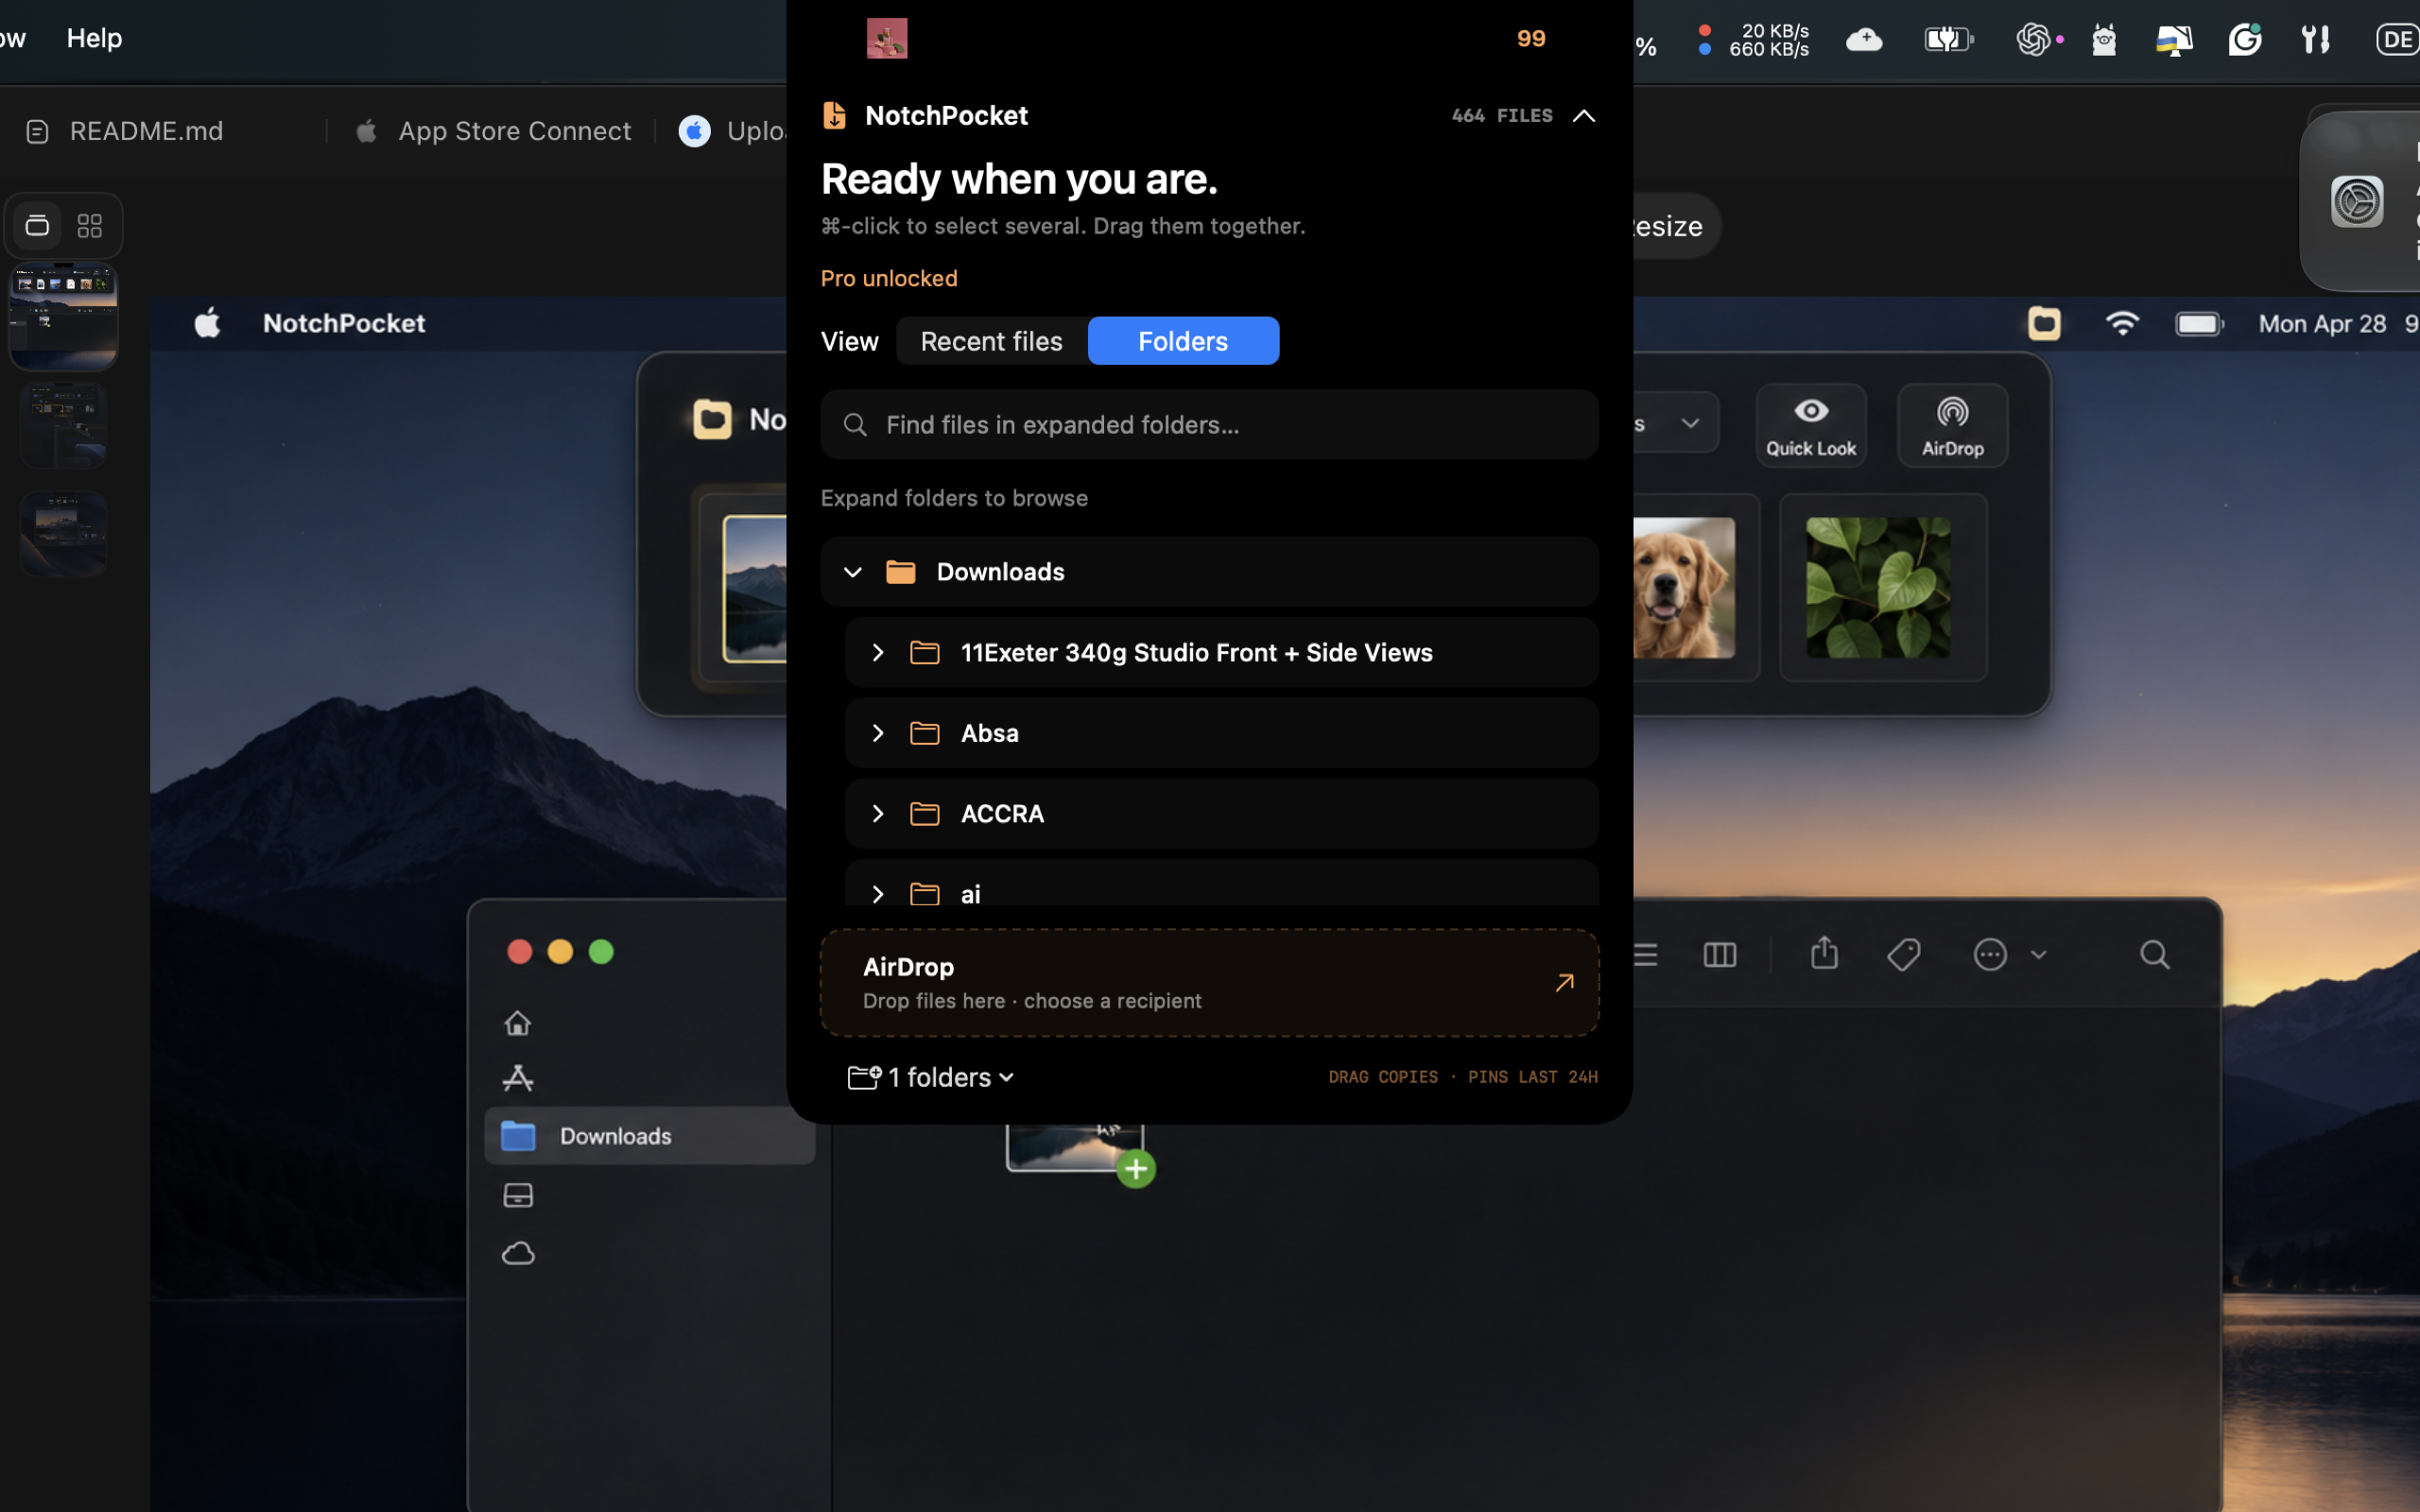Open the Help menu

(94, 38)
